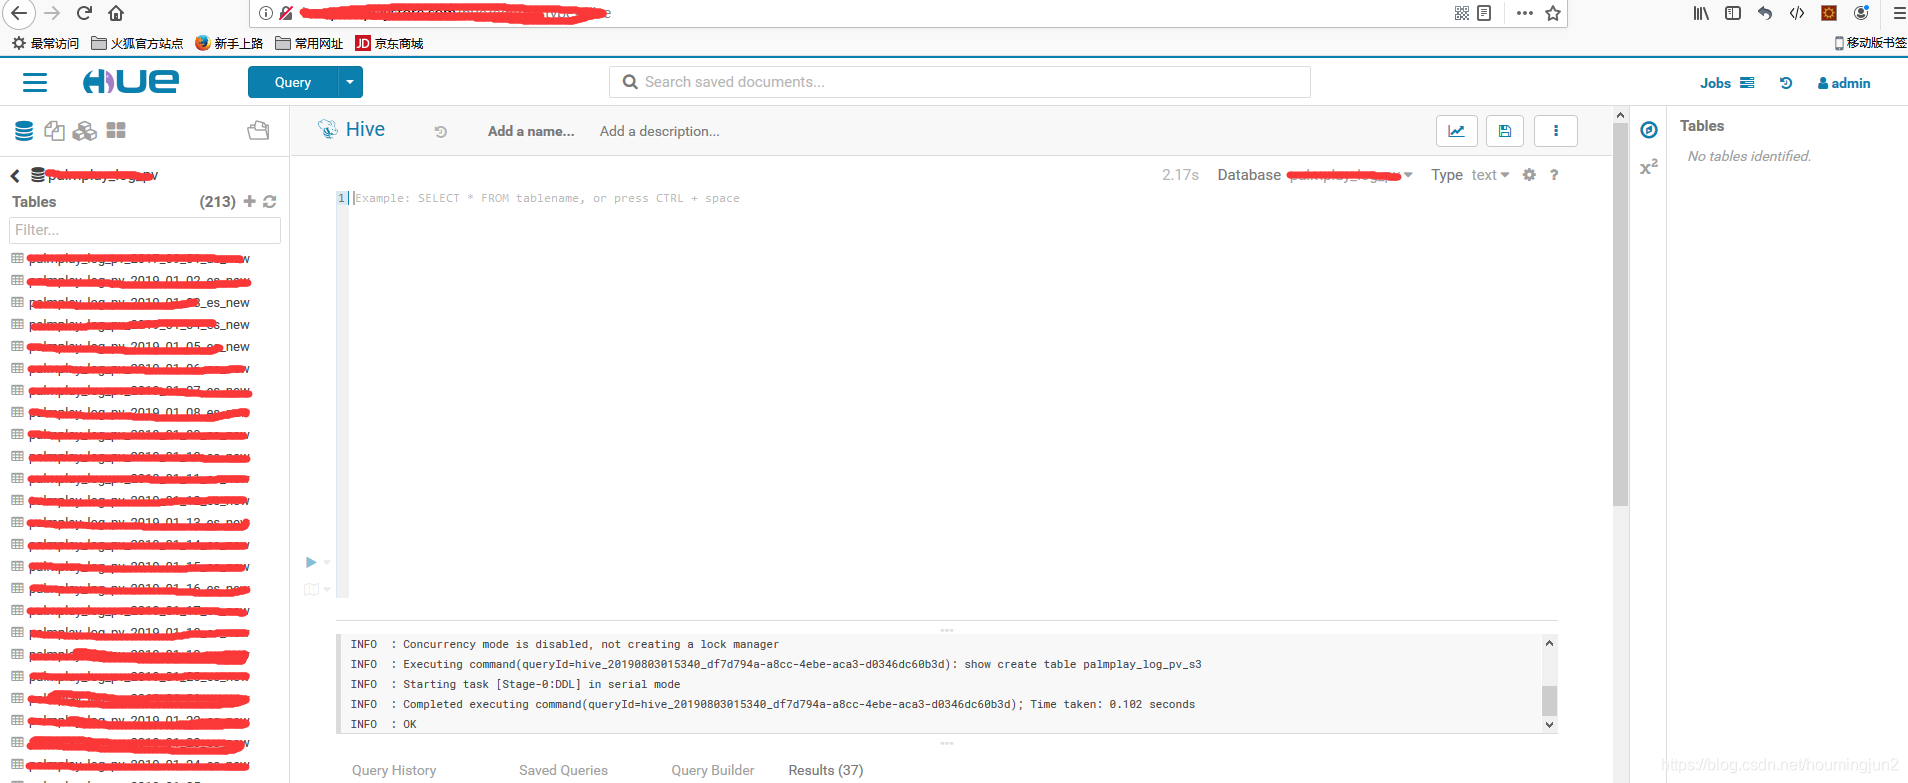Click the log panel scroll up arrow
Viewport: 1908px width, 783px height.
coord(1549,643)
